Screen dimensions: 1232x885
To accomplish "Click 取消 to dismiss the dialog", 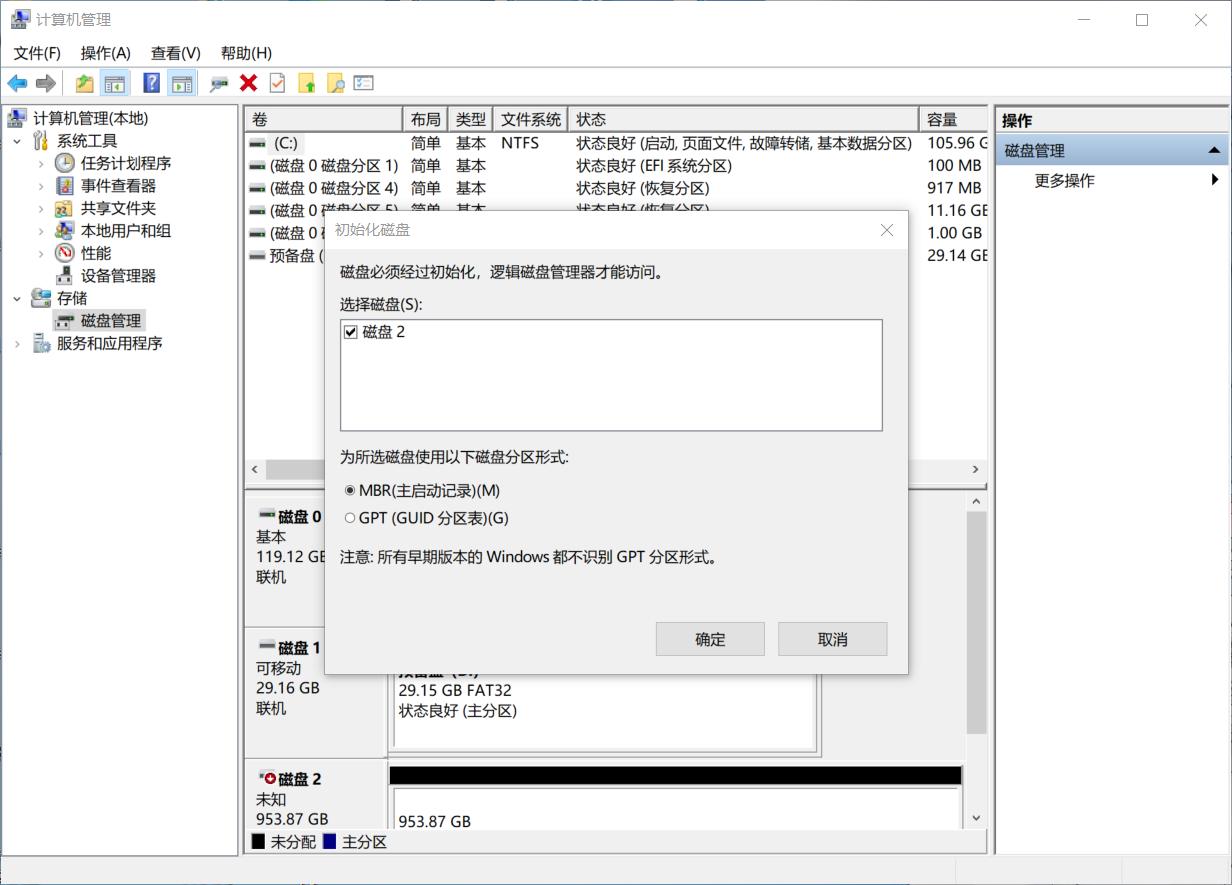I will coord(832,638).
